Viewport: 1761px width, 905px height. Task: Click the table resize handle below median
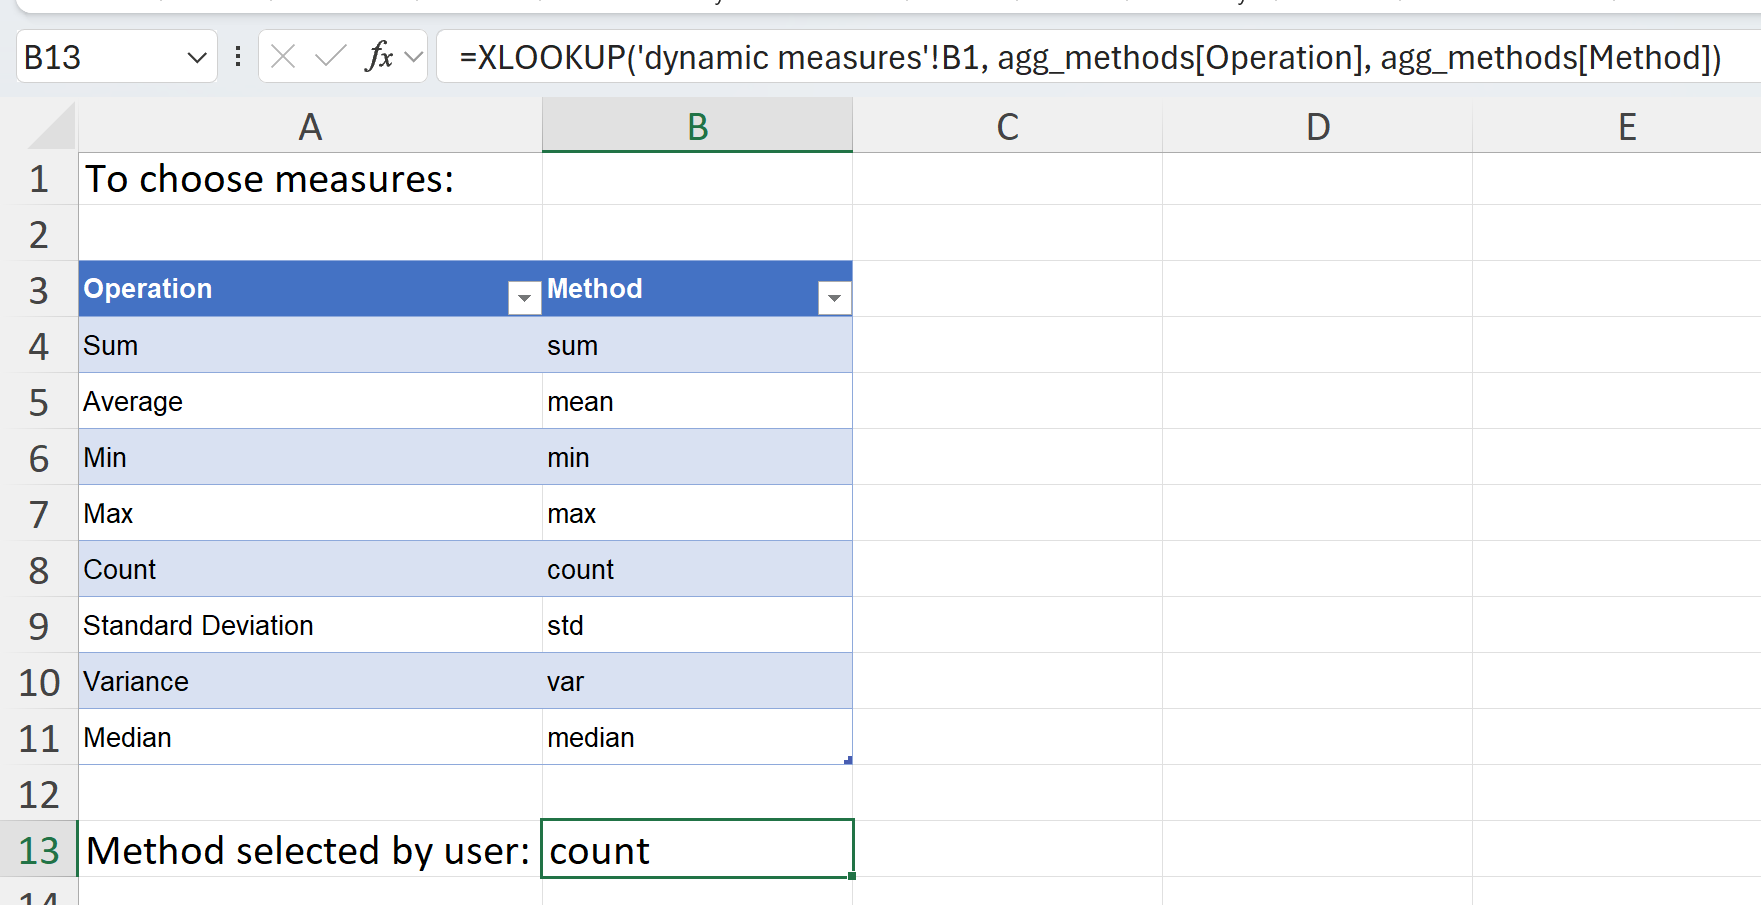[x=848, y=761]
